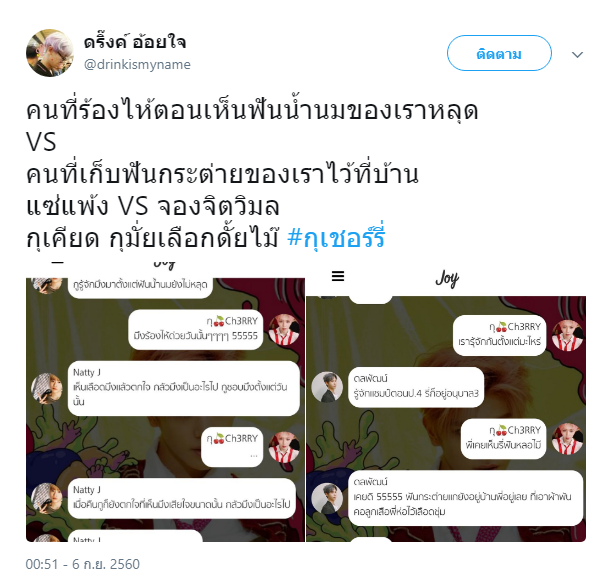Click Ch3RRY avatar next to 55555 message
Viewport: 610px width, 580px height.
(x=284, y=331)
